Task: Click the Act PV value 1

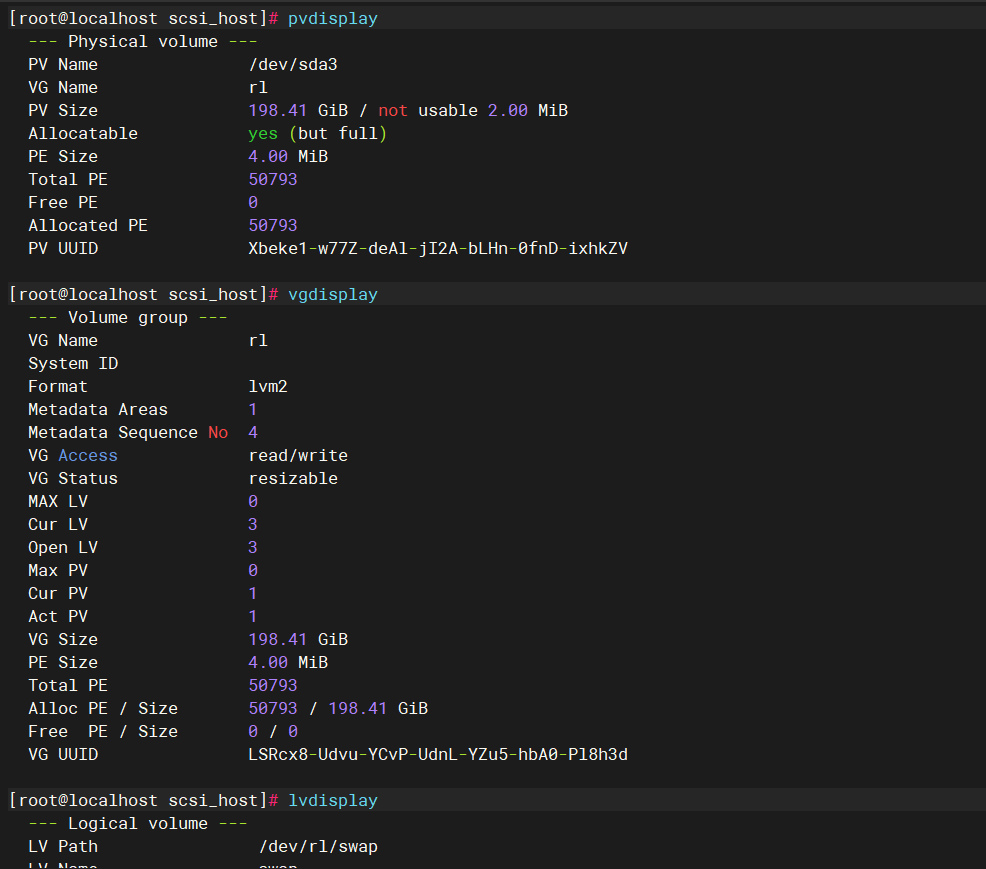Action: 253,617
